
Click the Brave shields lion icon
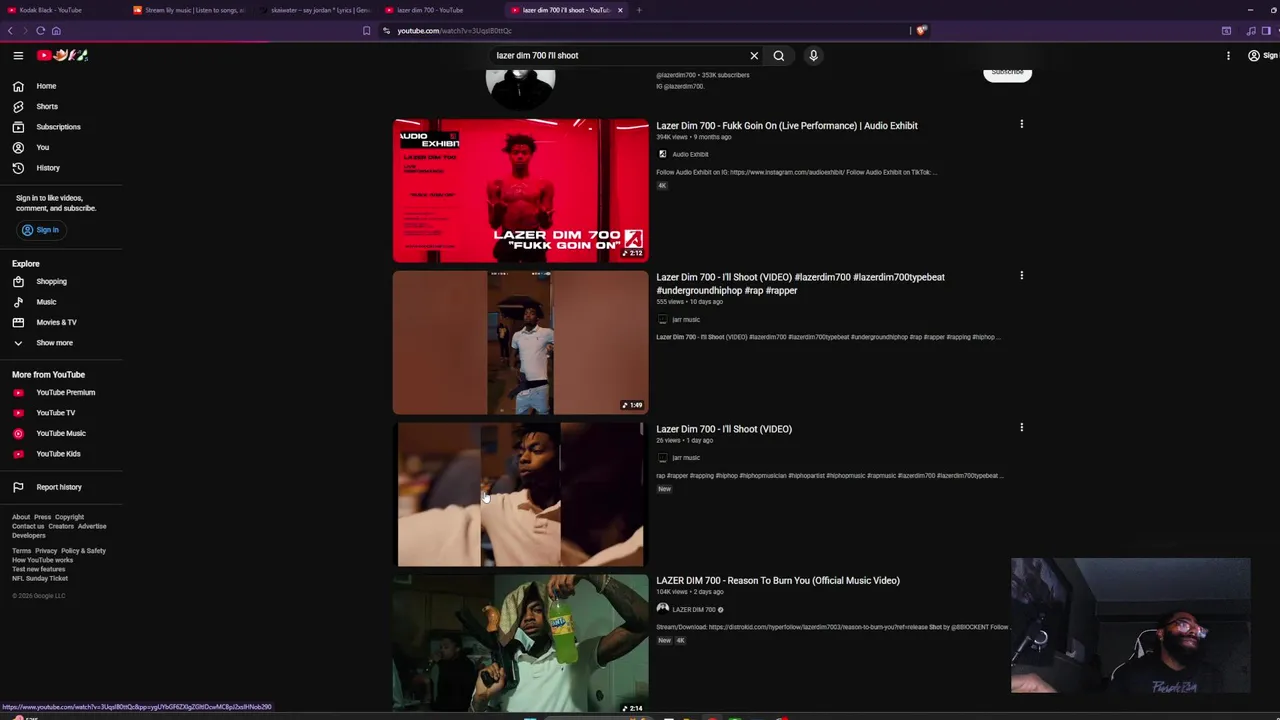tap(921, 31)
